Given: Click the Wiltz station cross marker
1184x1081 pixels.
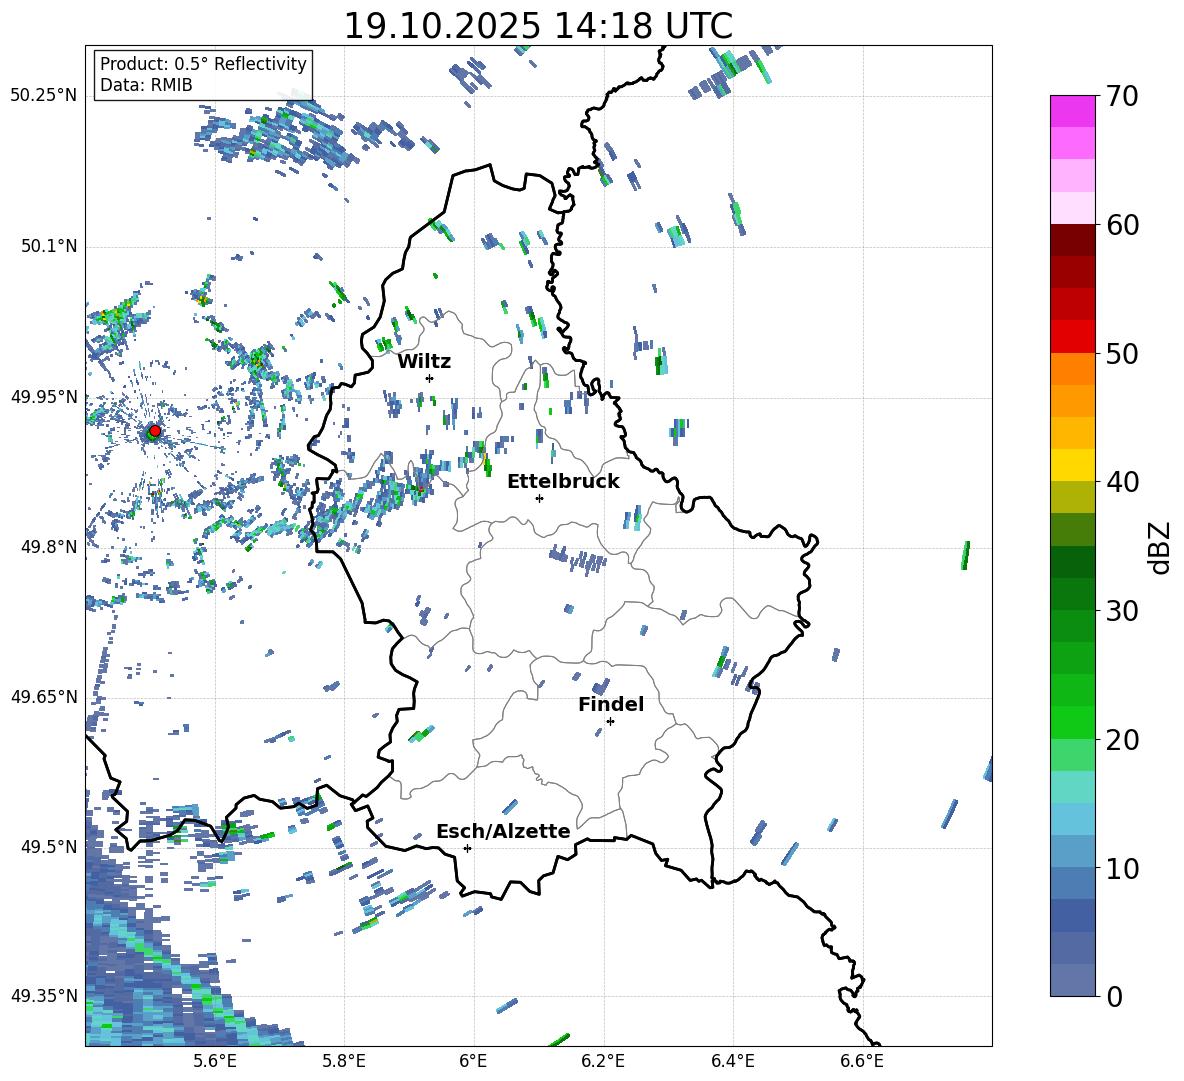Looking at the screenshot, I should coord(429,378).
